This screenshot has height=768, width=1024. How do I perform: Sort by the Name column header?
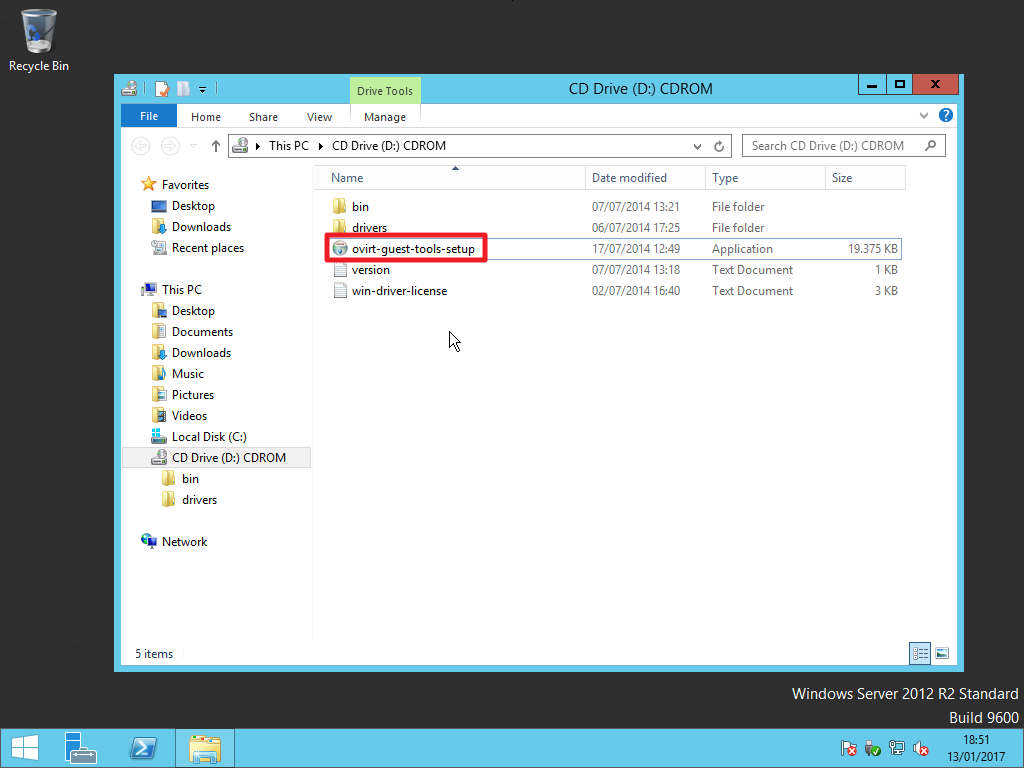click(x=449, y=178)
